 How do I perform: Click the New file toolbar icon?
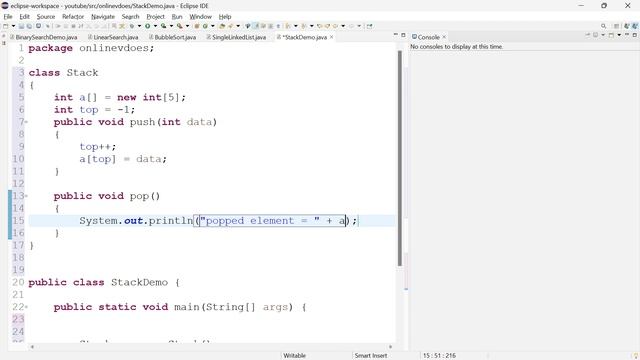(5, 26)
